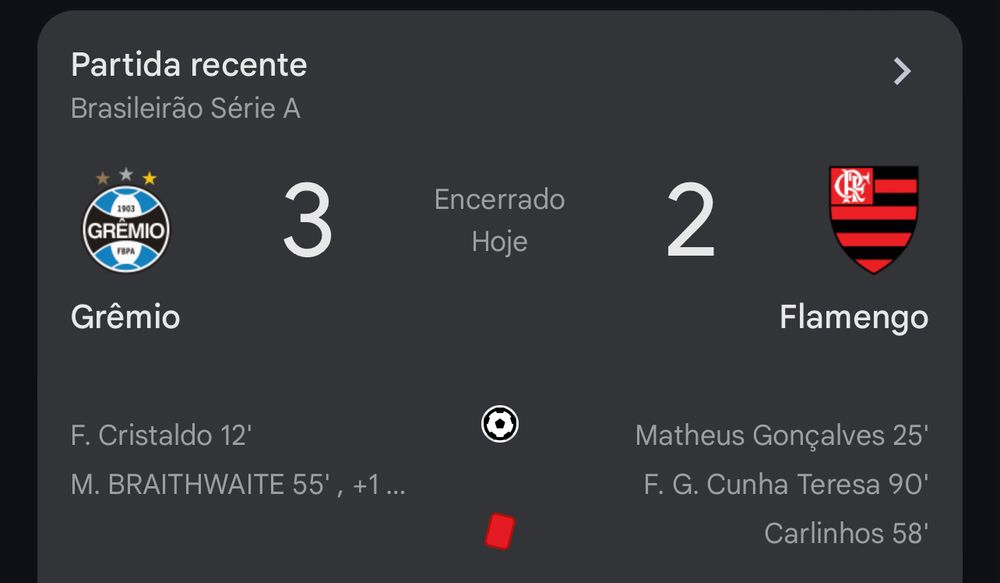Tap the Flamengo team name
This screenshot has width=1000, height=583.
pos(854,318)
